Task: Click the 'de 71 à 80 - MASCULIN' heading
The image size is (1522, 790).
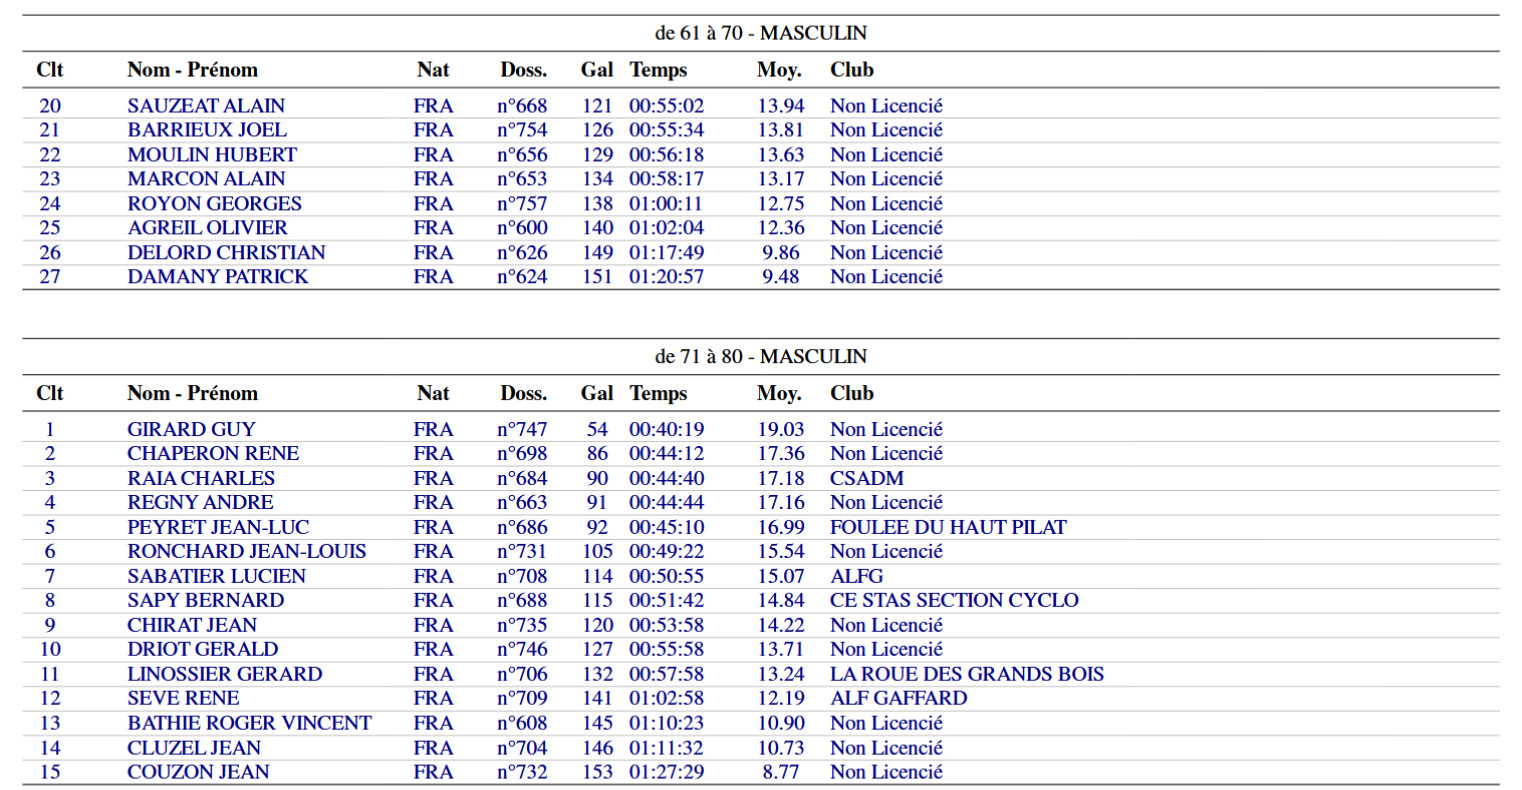Action: [761, 357]
